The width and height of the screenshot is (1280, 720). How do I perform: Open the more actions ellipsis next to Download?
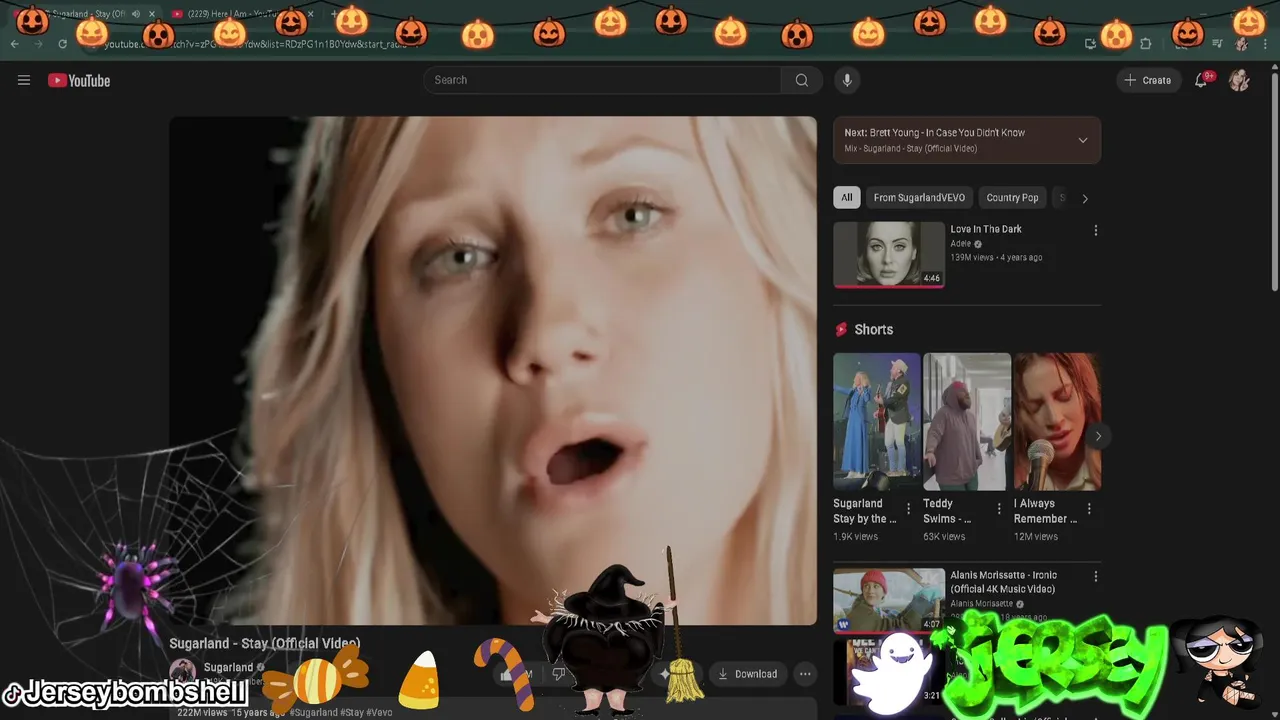805,674
